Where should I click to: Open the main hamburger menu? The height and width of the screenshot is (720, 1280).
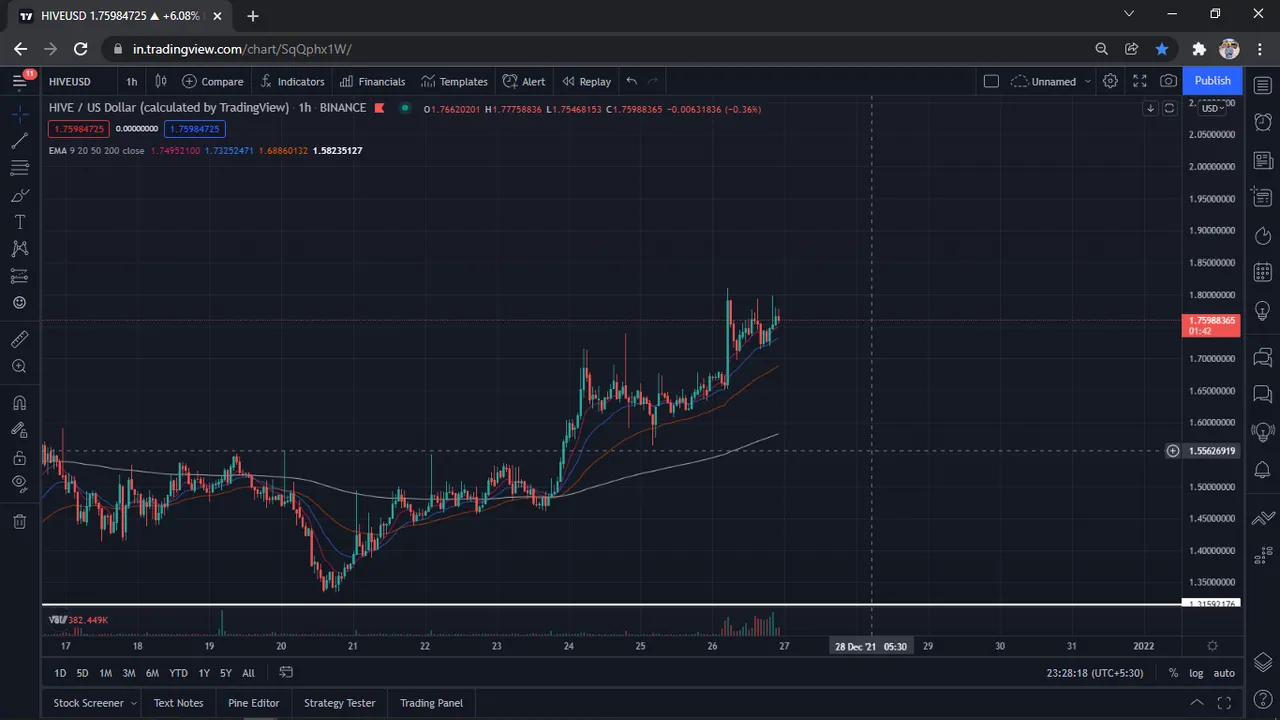[x=19, y=81]
